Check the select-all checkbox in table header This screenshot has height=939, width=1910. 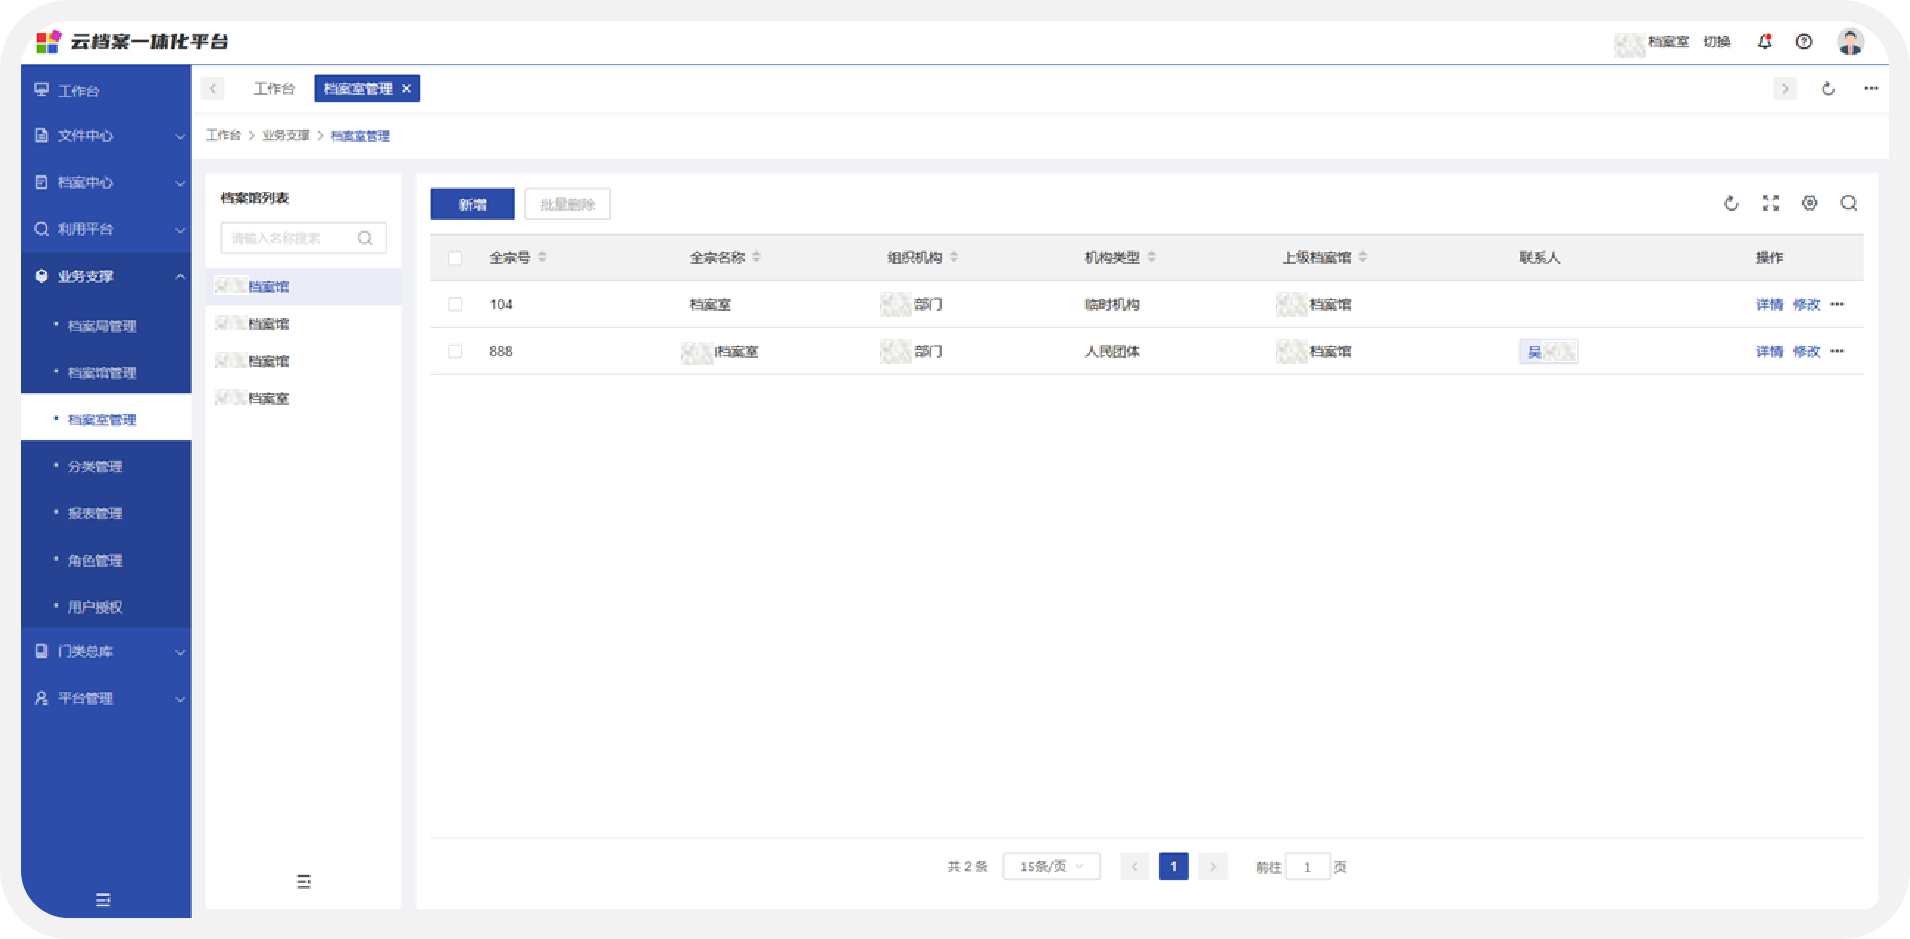point(455,258)
